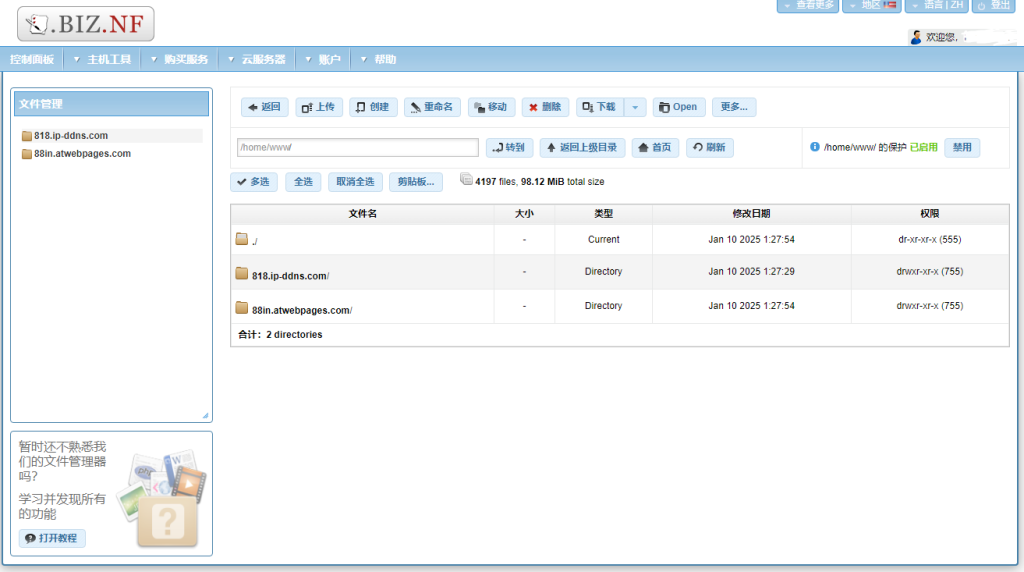Click the 首页 (home) button
The height and width of the screenshot is (572, 1024).
pyautogui.click(x=655, y=148)
